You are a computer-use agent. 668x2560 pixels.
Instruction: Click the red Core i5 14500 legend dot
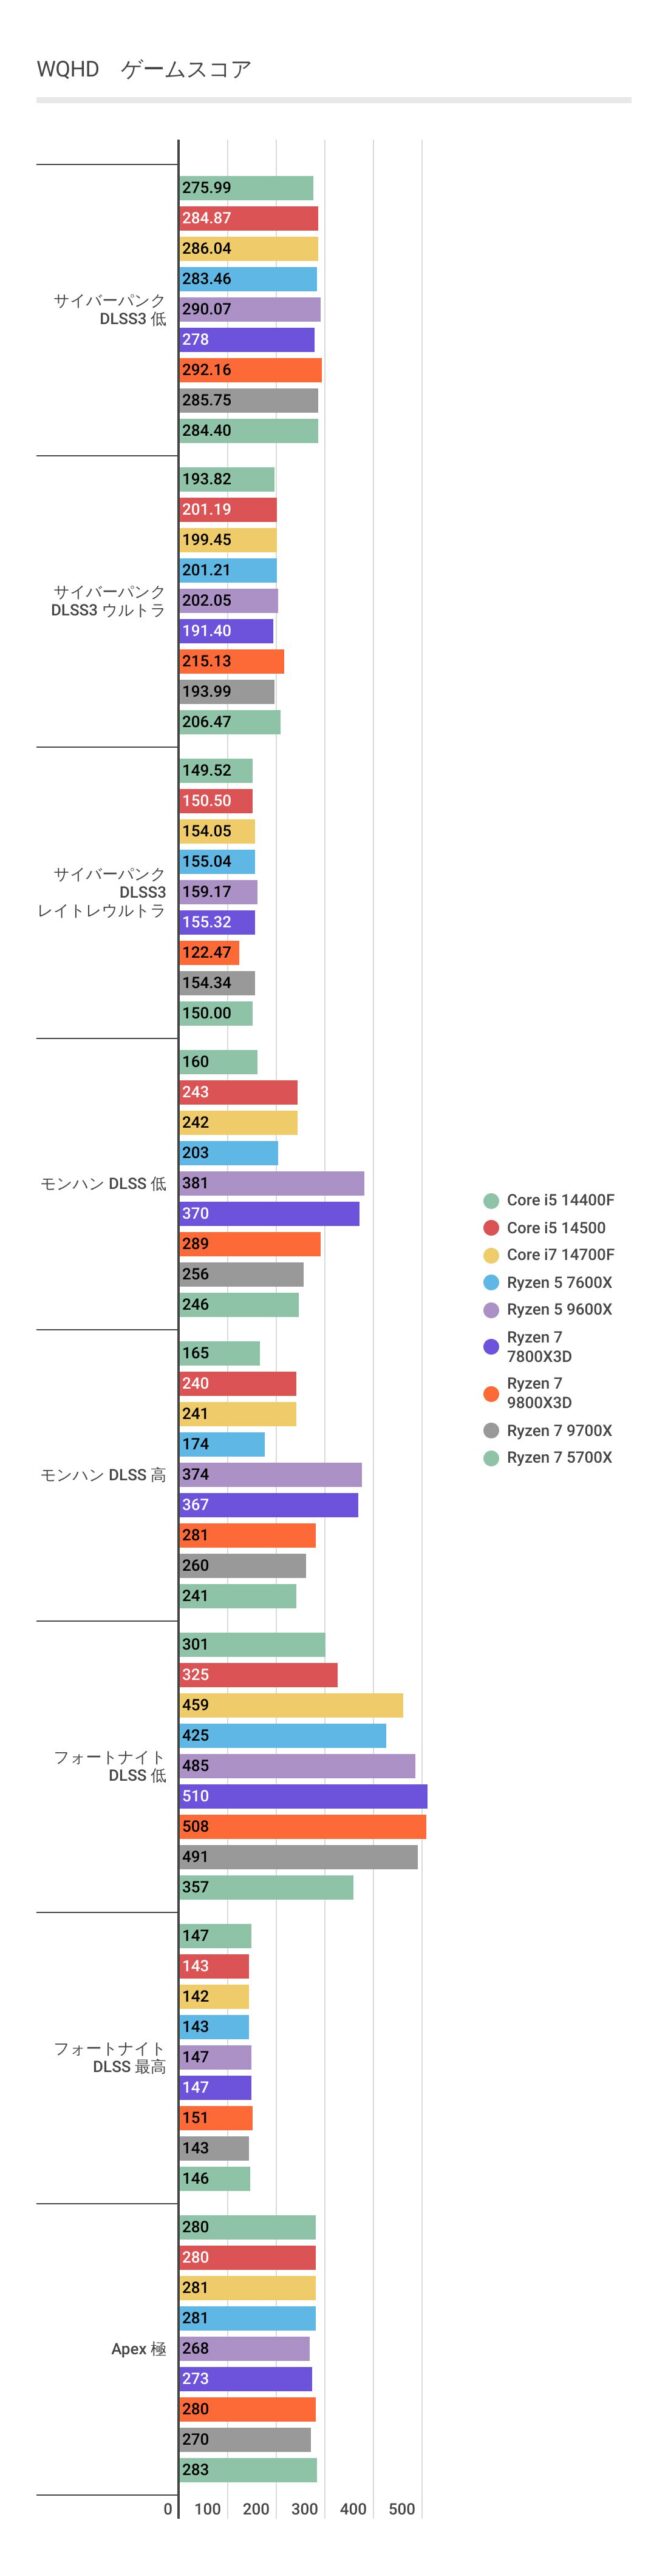tap(491, 1228)
